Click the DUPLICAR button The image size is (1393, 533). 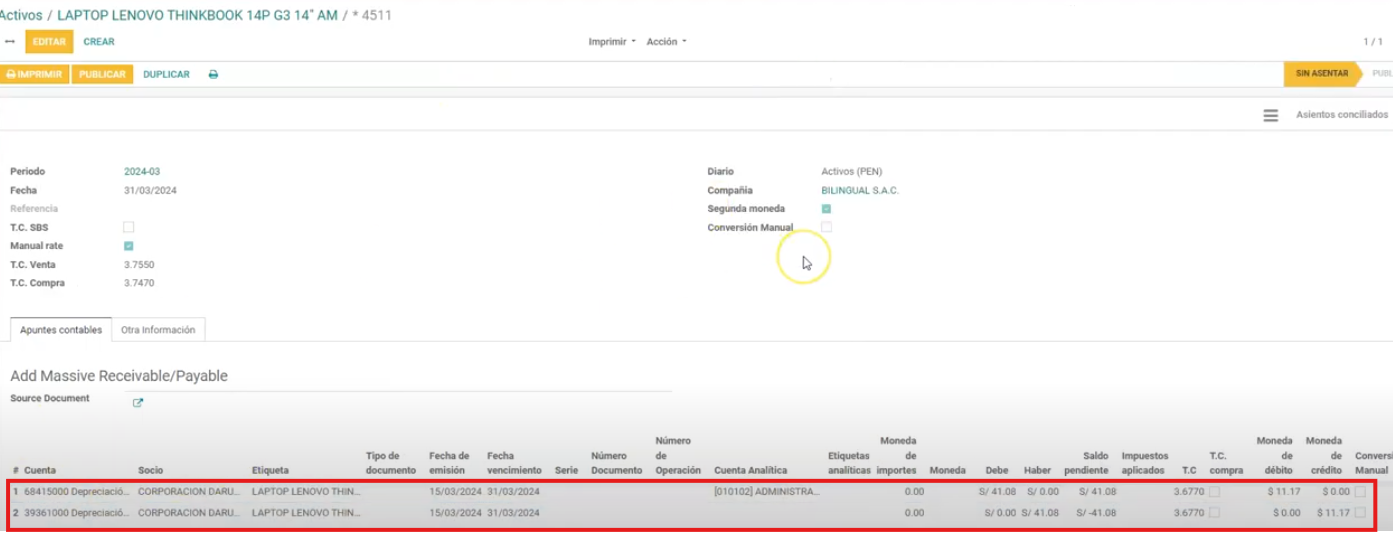[166, 75]
